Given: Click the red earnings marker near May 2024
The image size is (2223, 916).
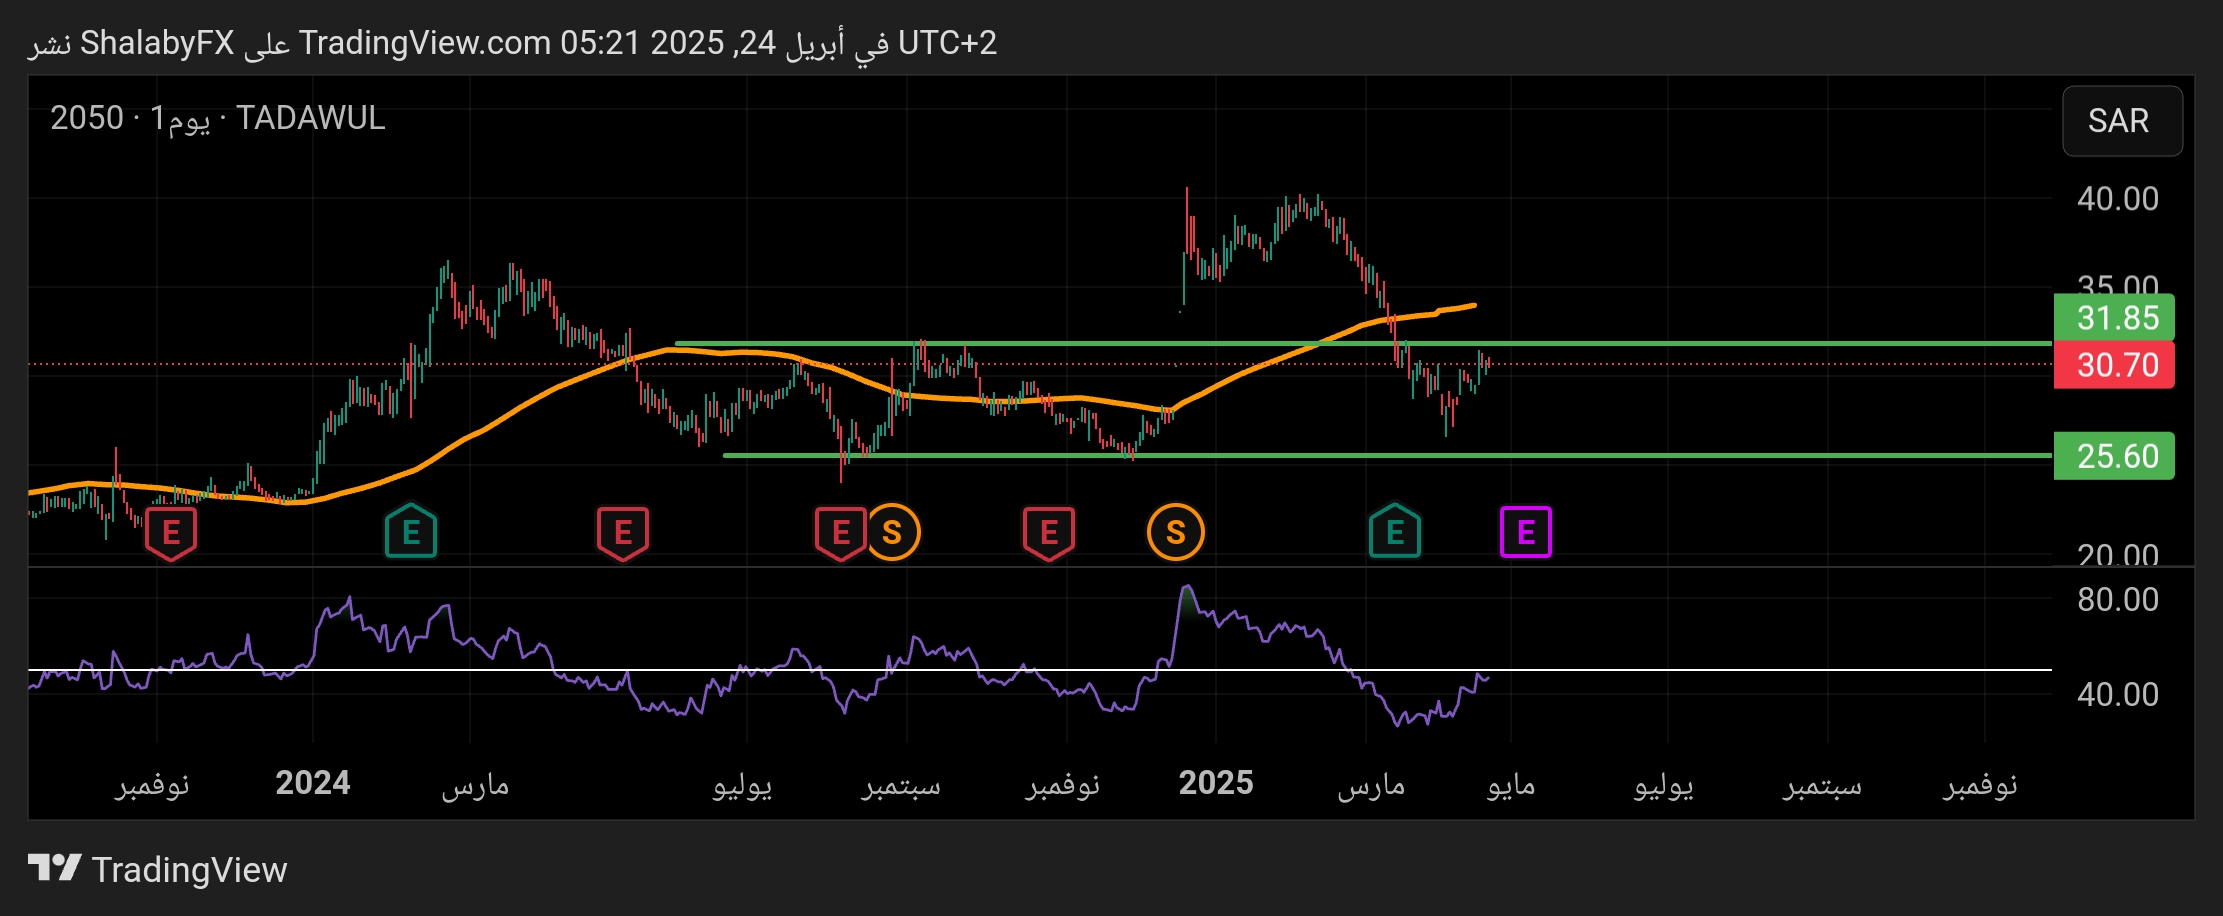Looking at the screenshot, I should (x=623, y=533).
